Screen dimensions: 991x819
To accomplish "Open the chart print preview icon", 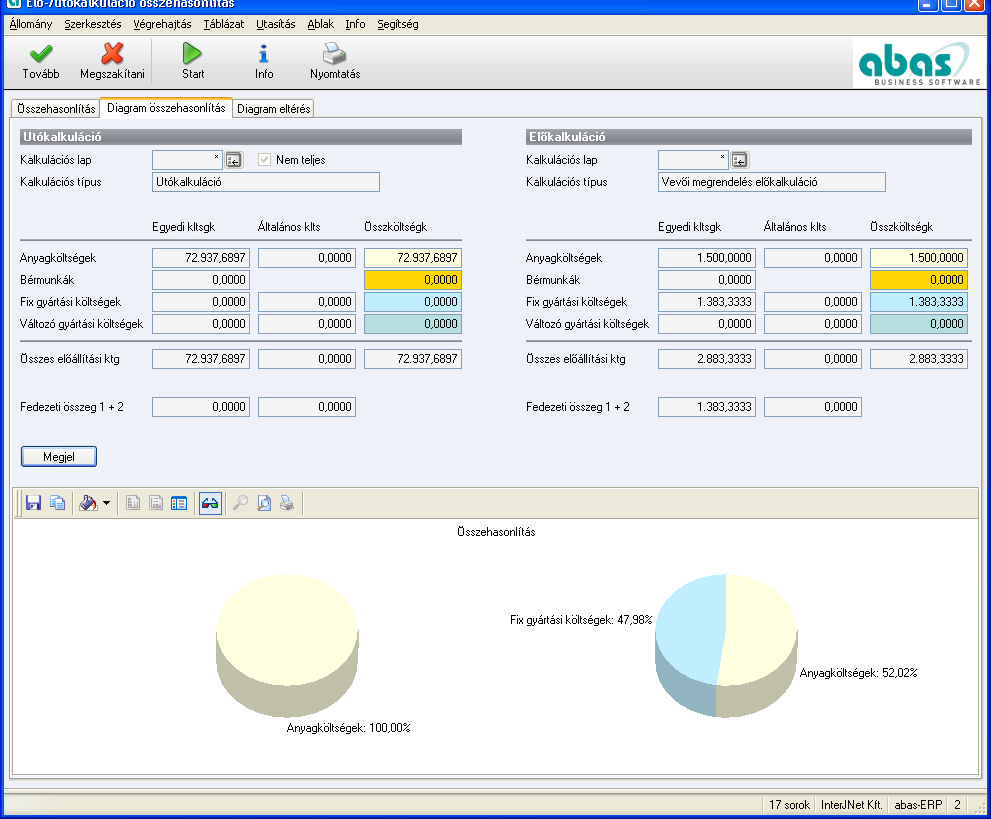I will pyautogui.click(x=264, y=503).
